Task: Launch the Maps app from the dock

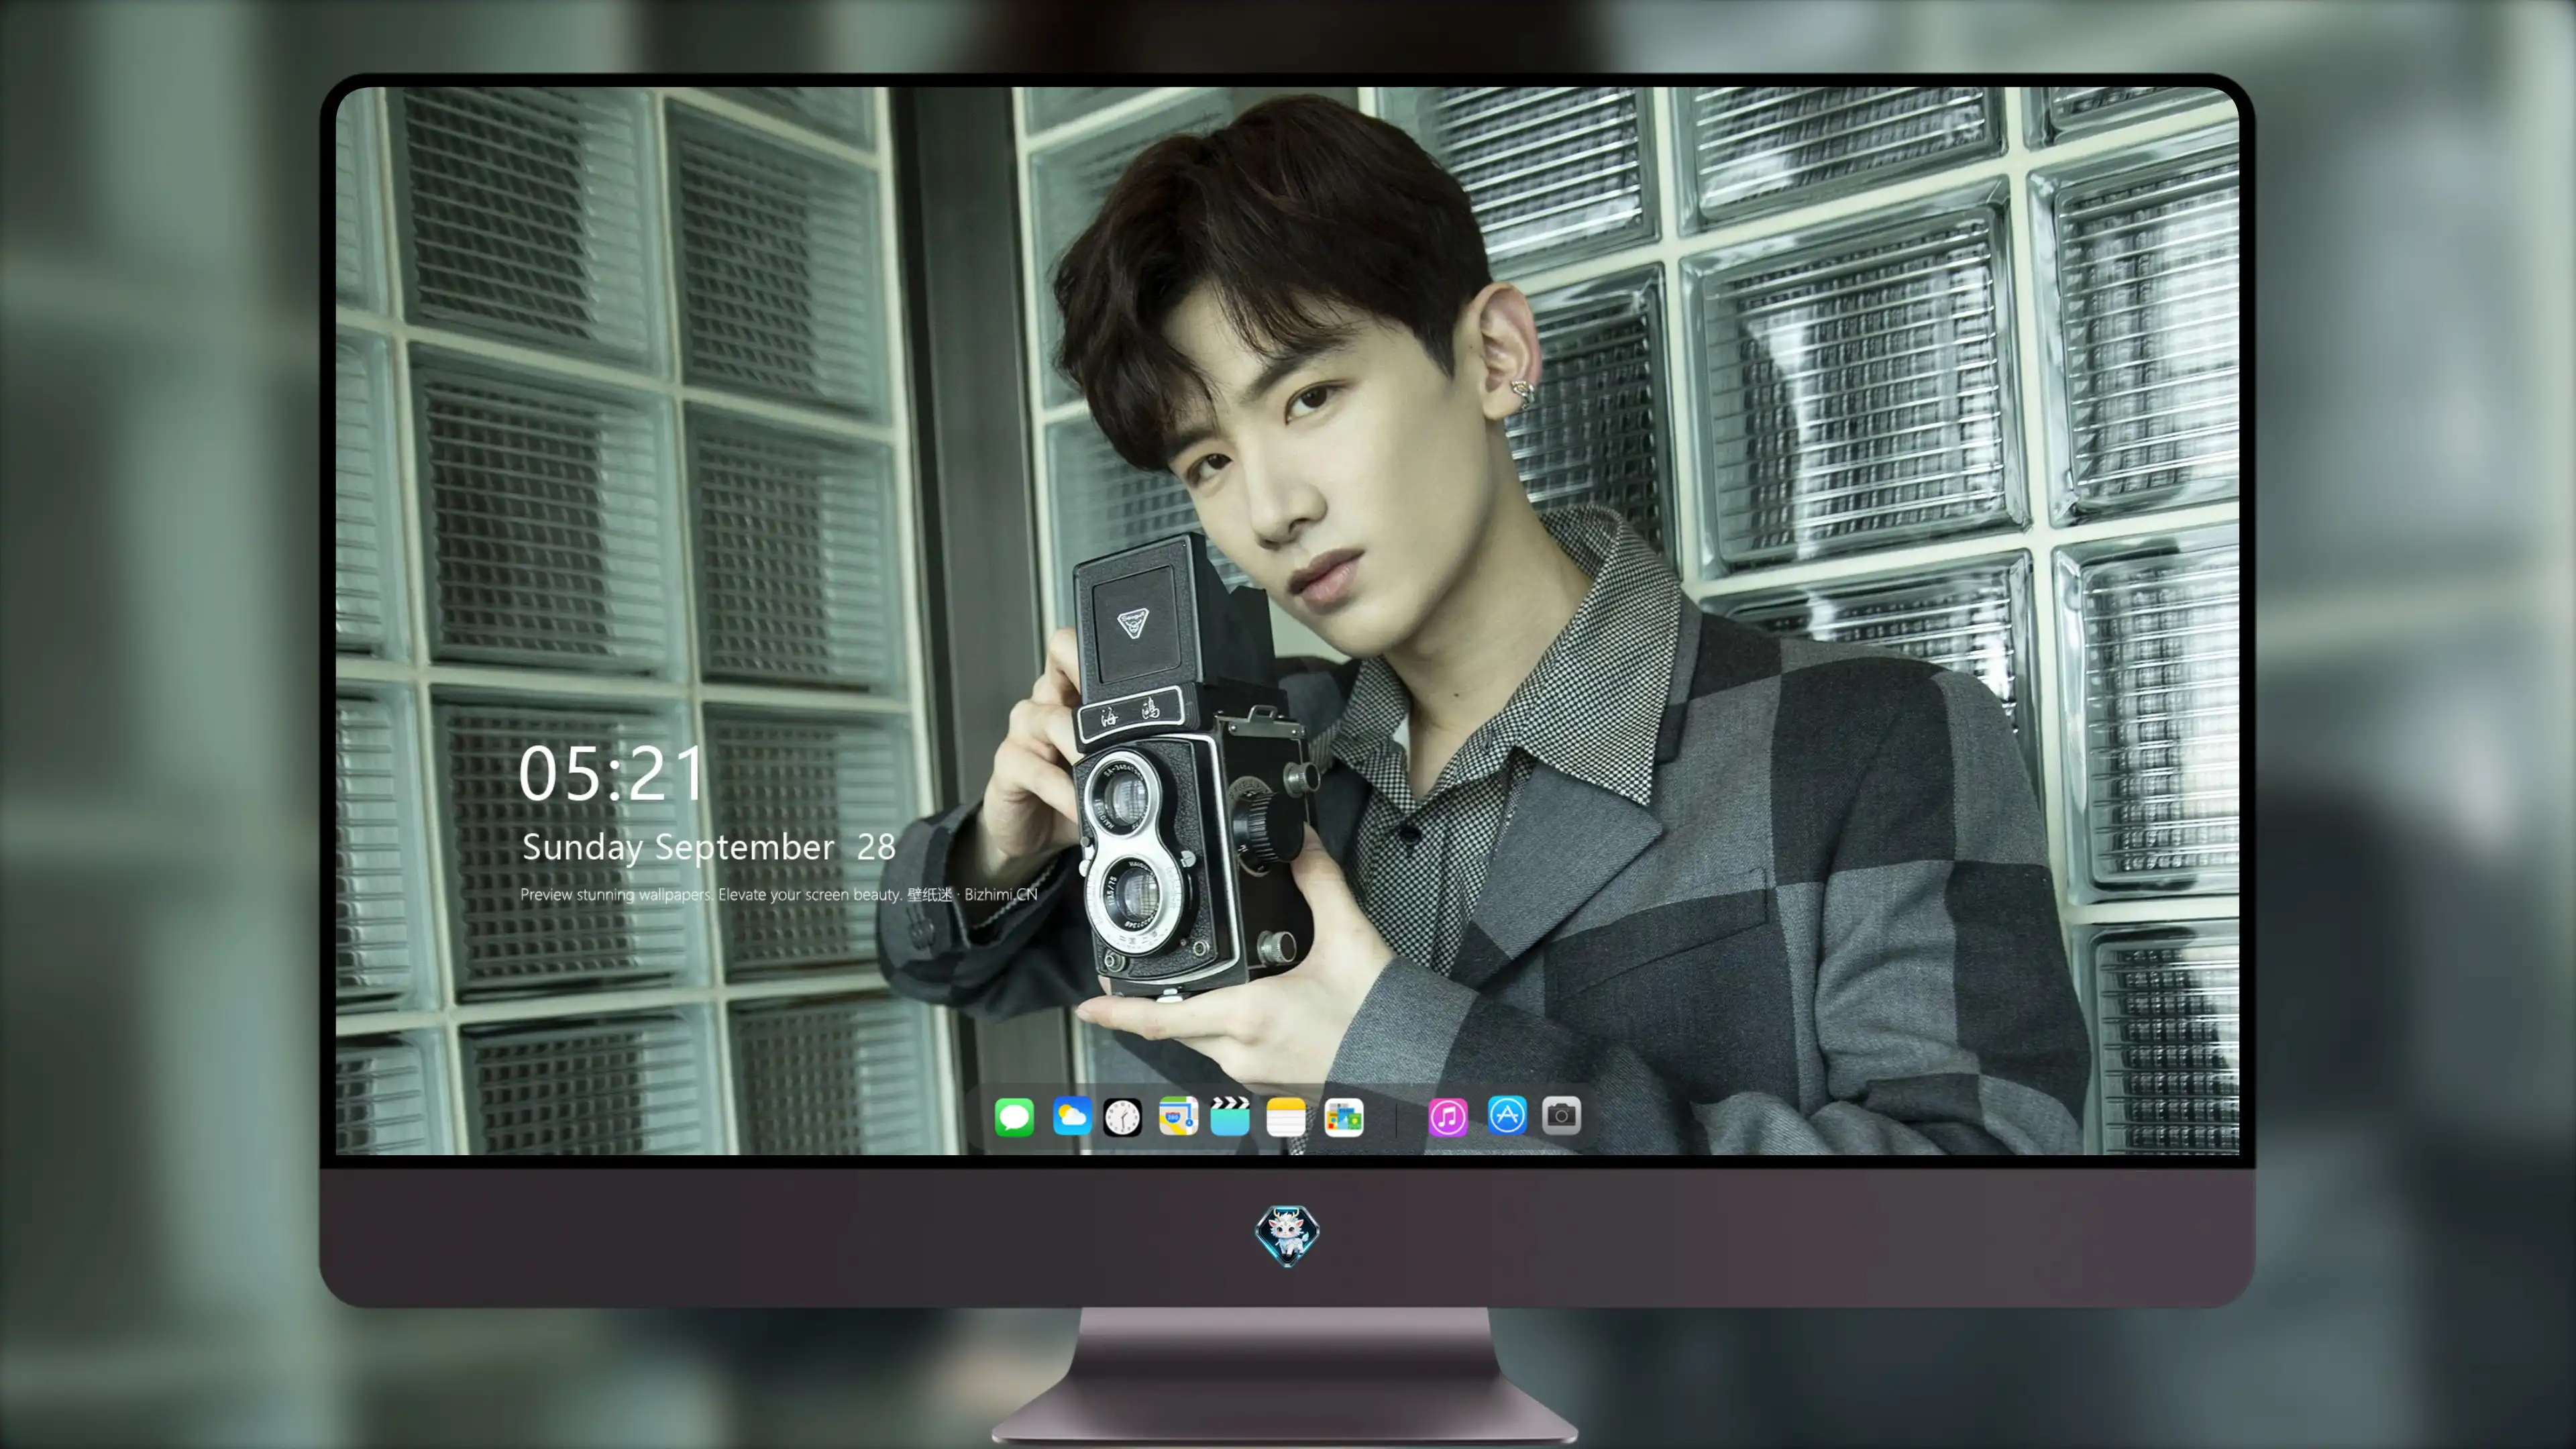Action: tap(1178, 1116)
